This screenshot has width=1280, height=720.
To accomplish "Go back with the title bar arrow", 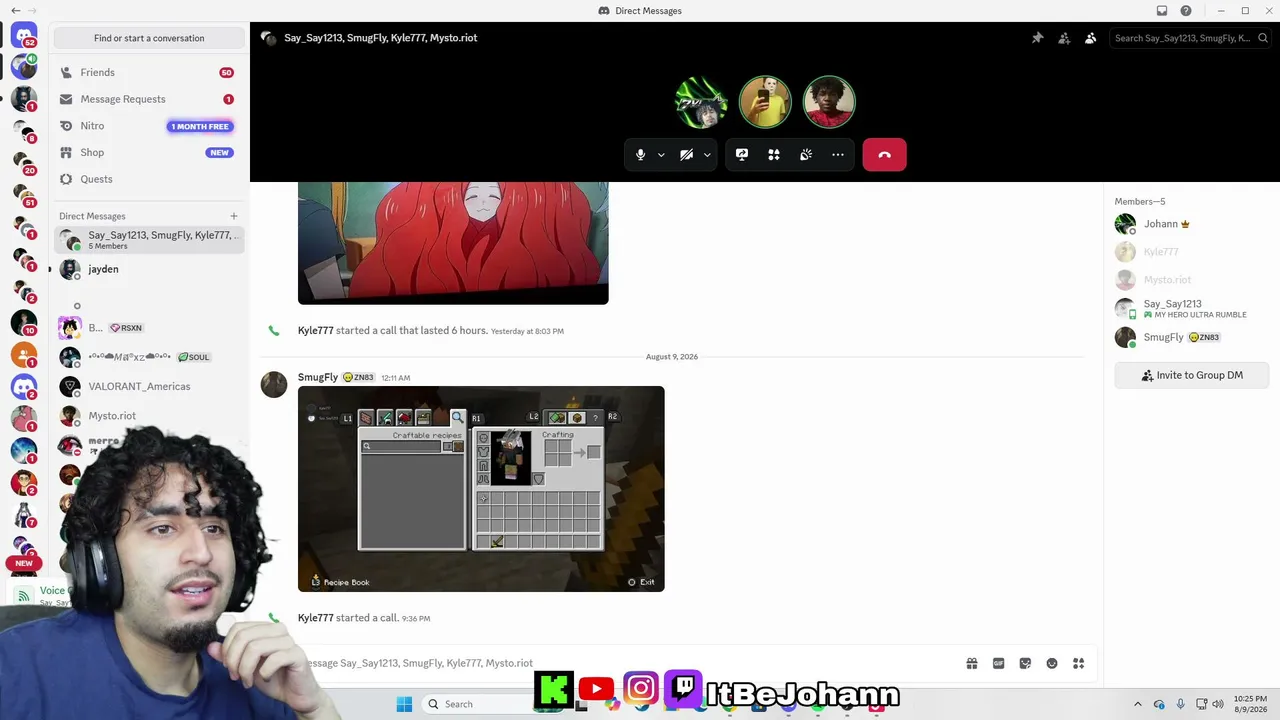I will point(15,11).
